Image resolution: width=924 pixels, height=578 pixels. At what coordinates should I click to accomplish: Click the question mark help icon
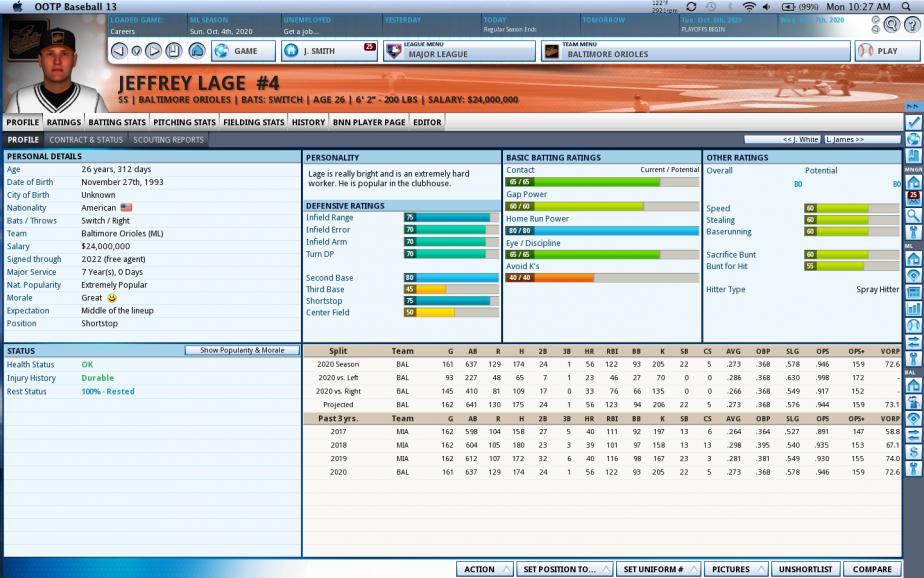coord(913,24)
